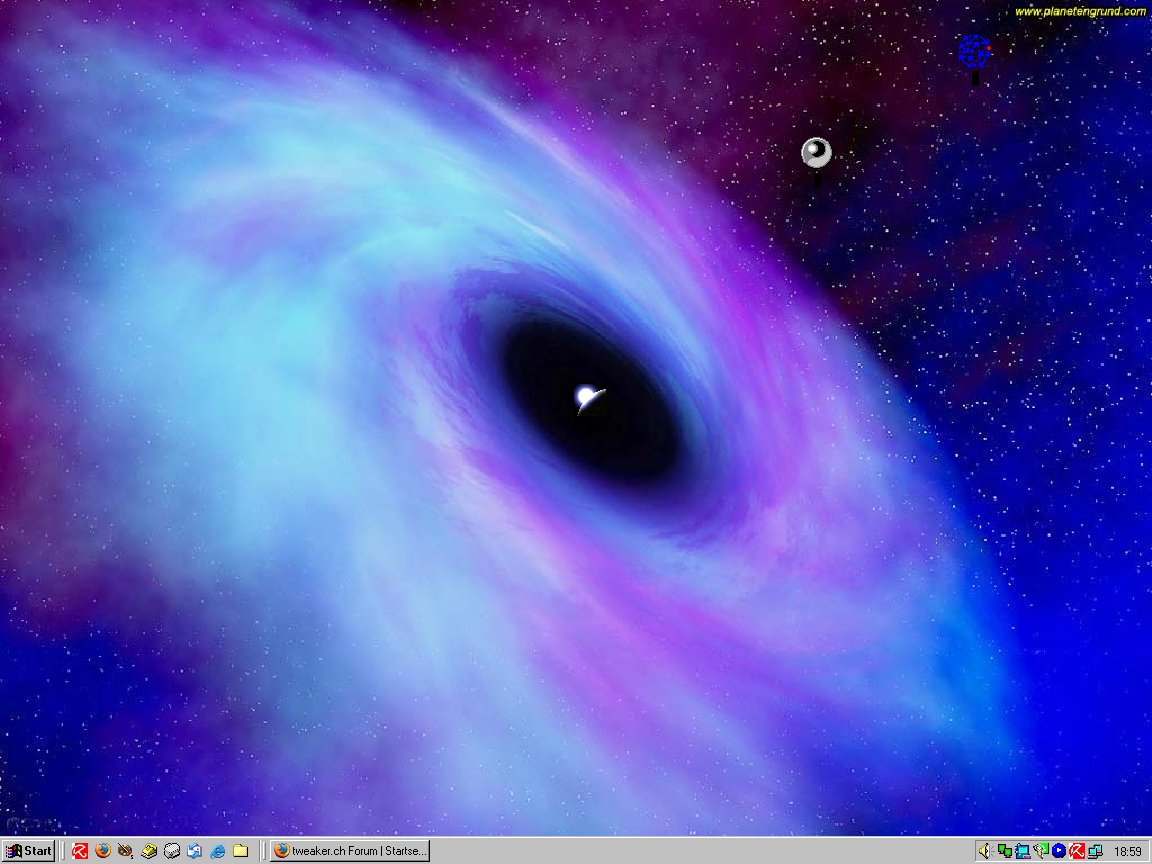Click the green satellite tray icon
Image resolution: width=1152 pixels, height=864 pixels.
1040,851
